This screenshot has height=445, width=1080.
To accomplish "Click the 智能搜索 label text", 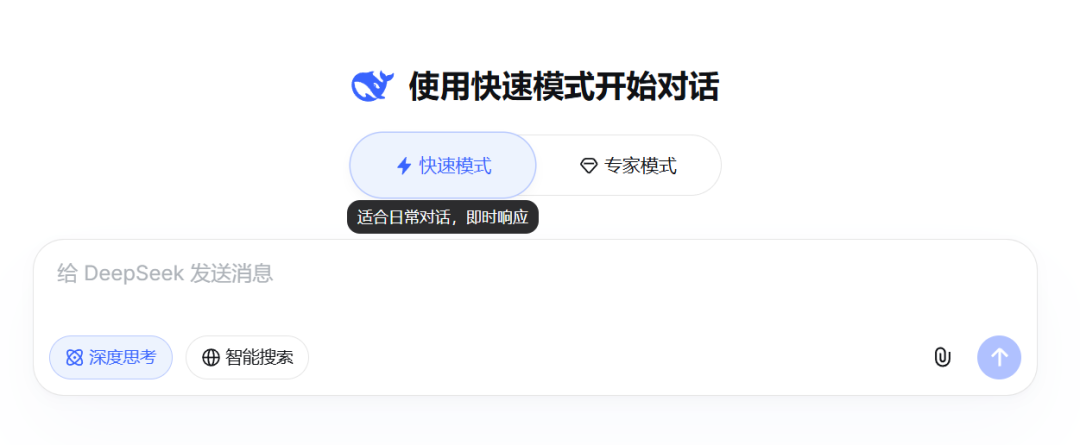I will coord(259,358).
